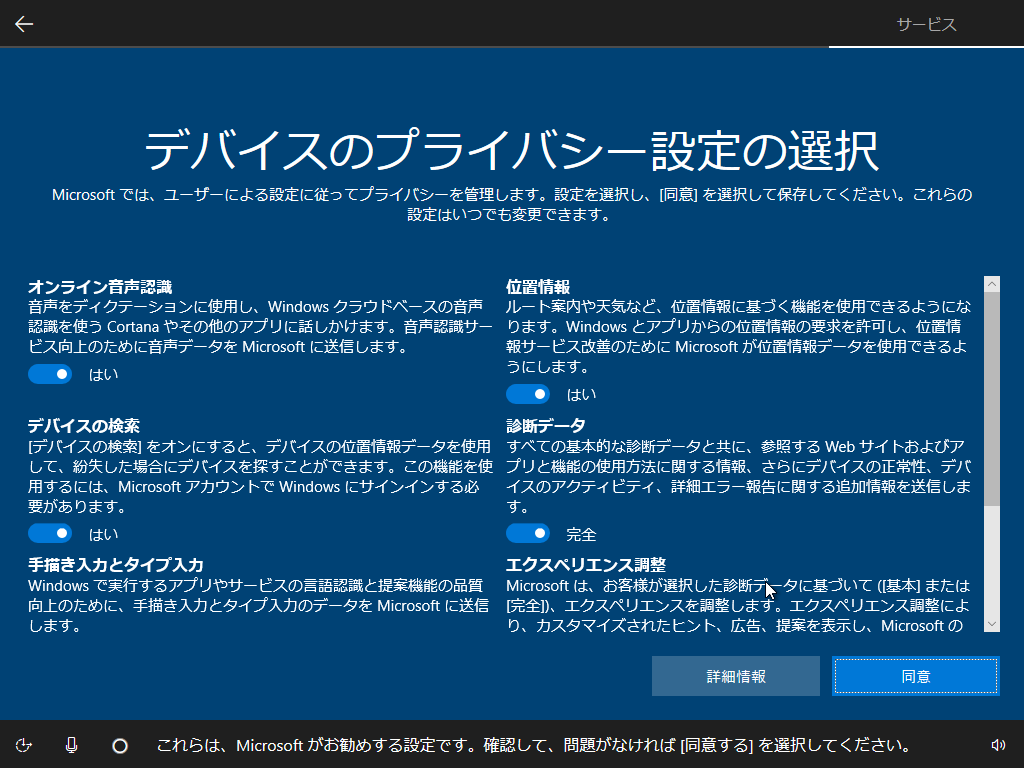Switch off the 位置情報 toggle
Image resolution: width=1024 pixels, height=768 pixels.
528,393
